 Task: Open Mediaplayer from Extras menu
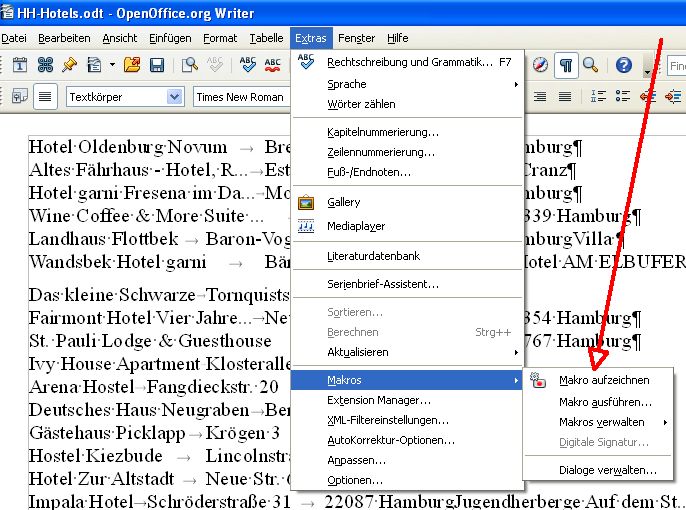point(407,226)
